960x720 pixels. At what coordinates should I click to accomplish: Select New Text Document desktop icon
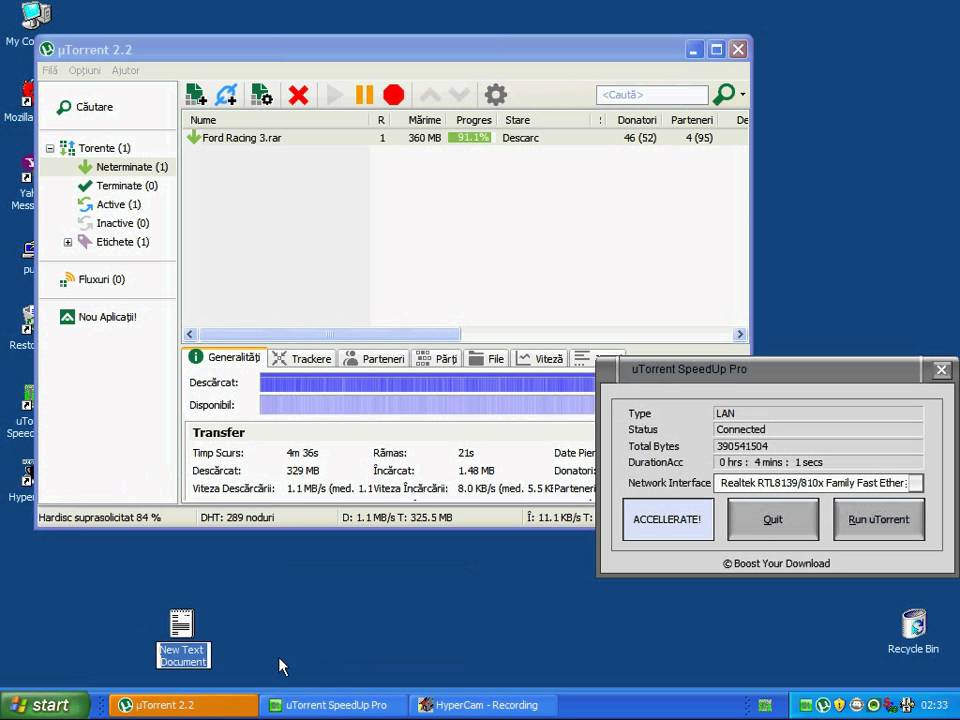tap(182, 638)
